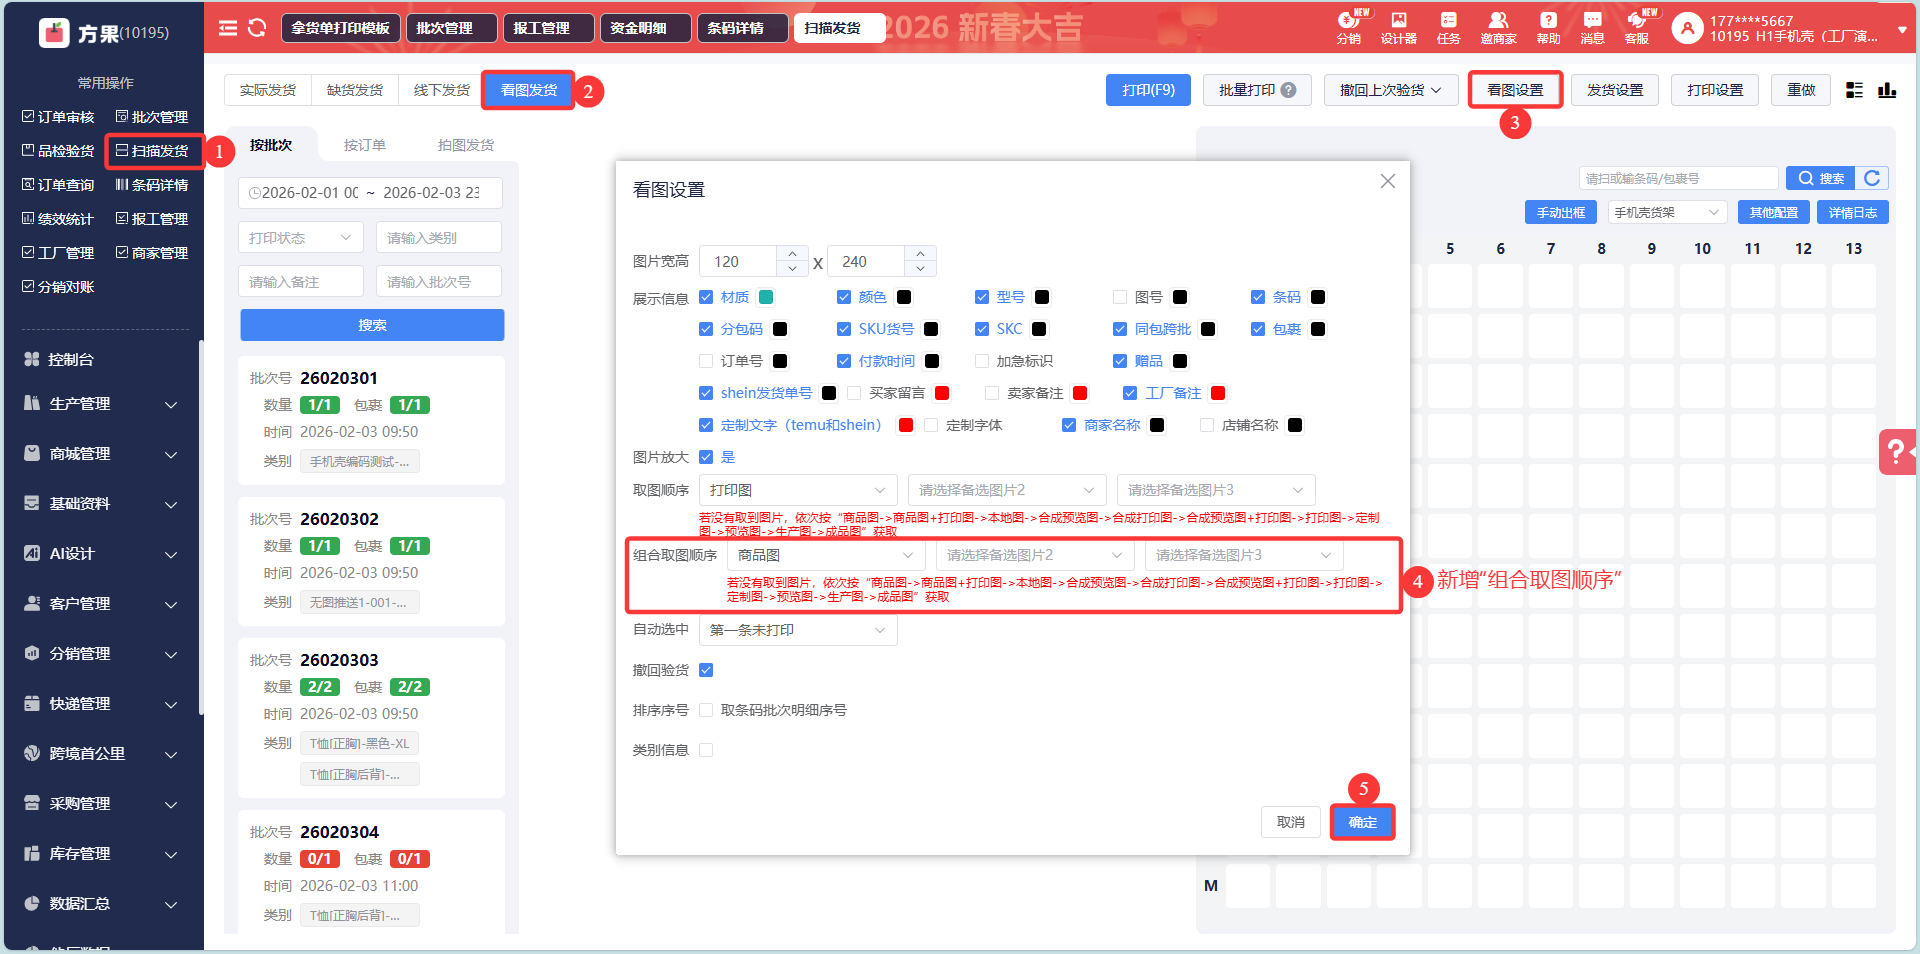
Task: Uncheck the 撤回验货 checkbox
Action: (706, 670)
